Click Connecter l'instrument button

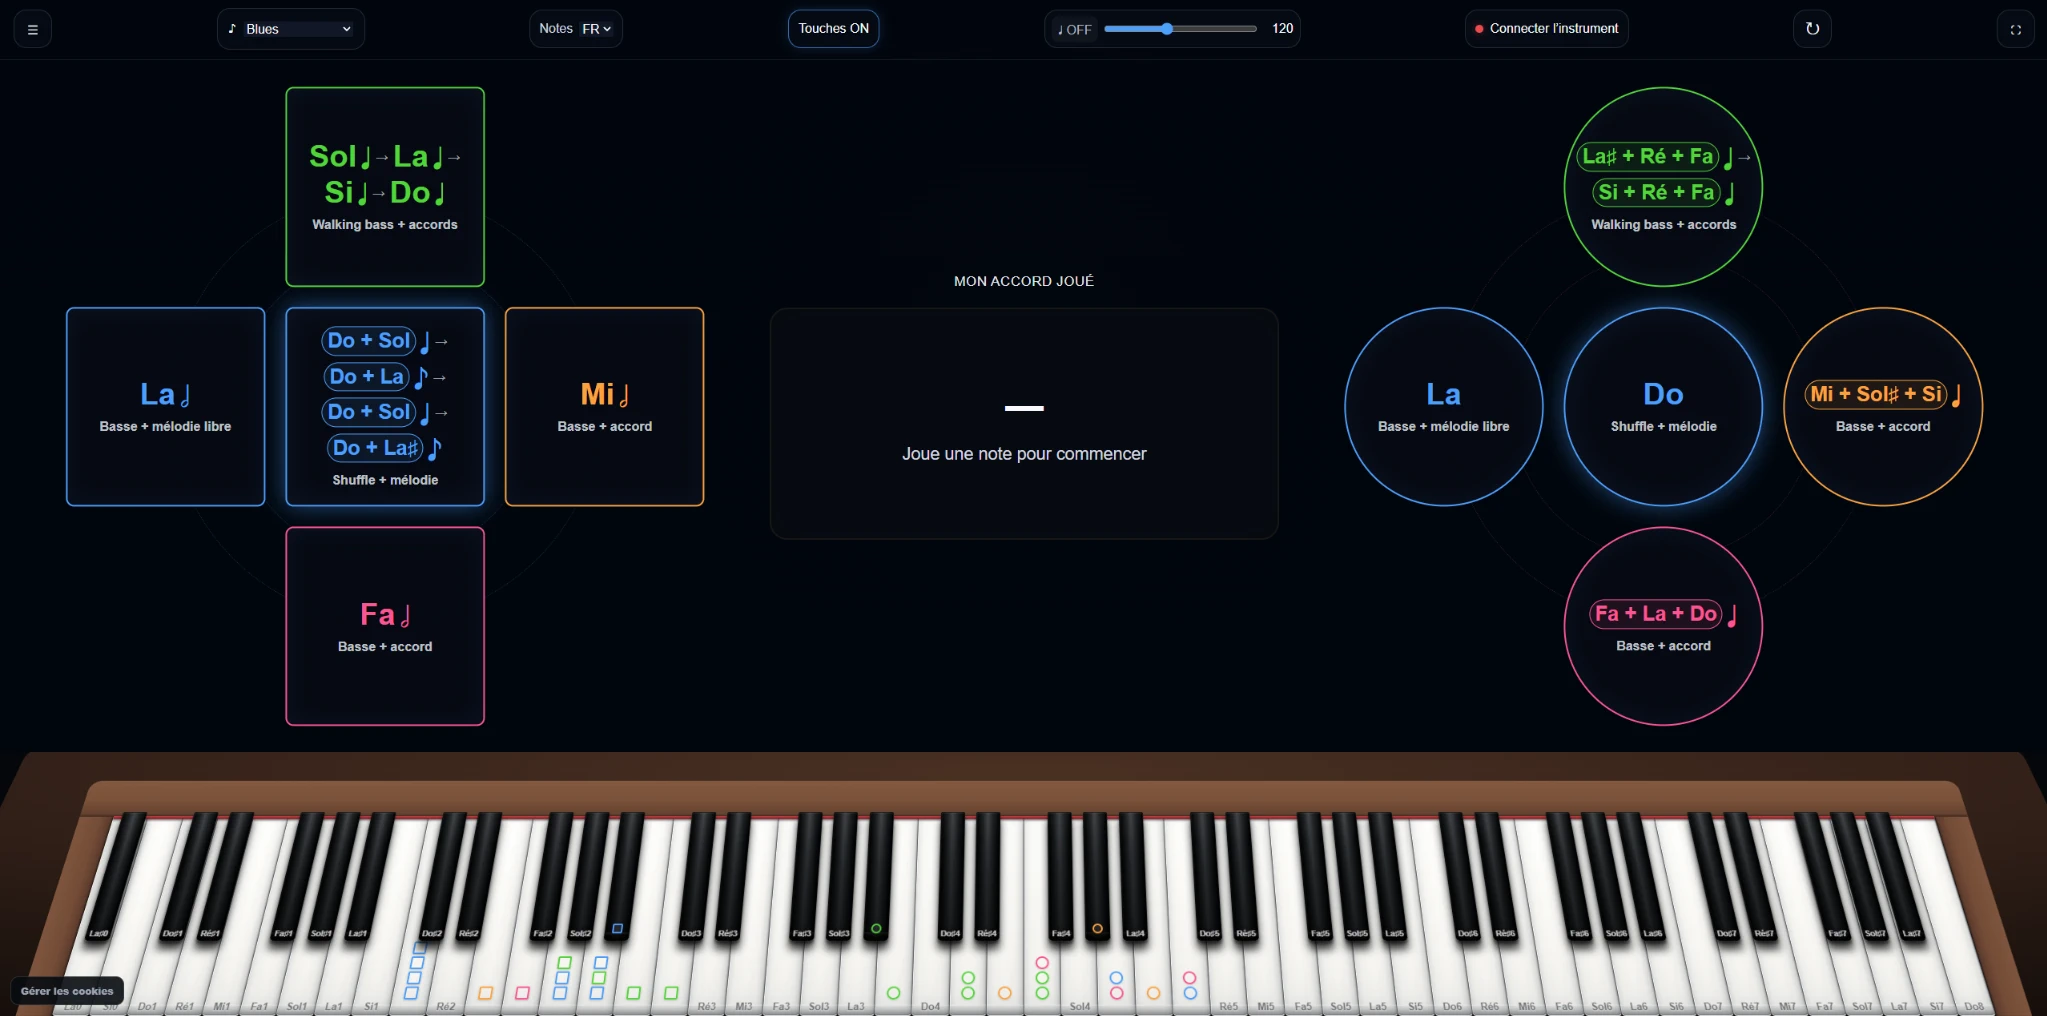click(x=1546, y=29)
